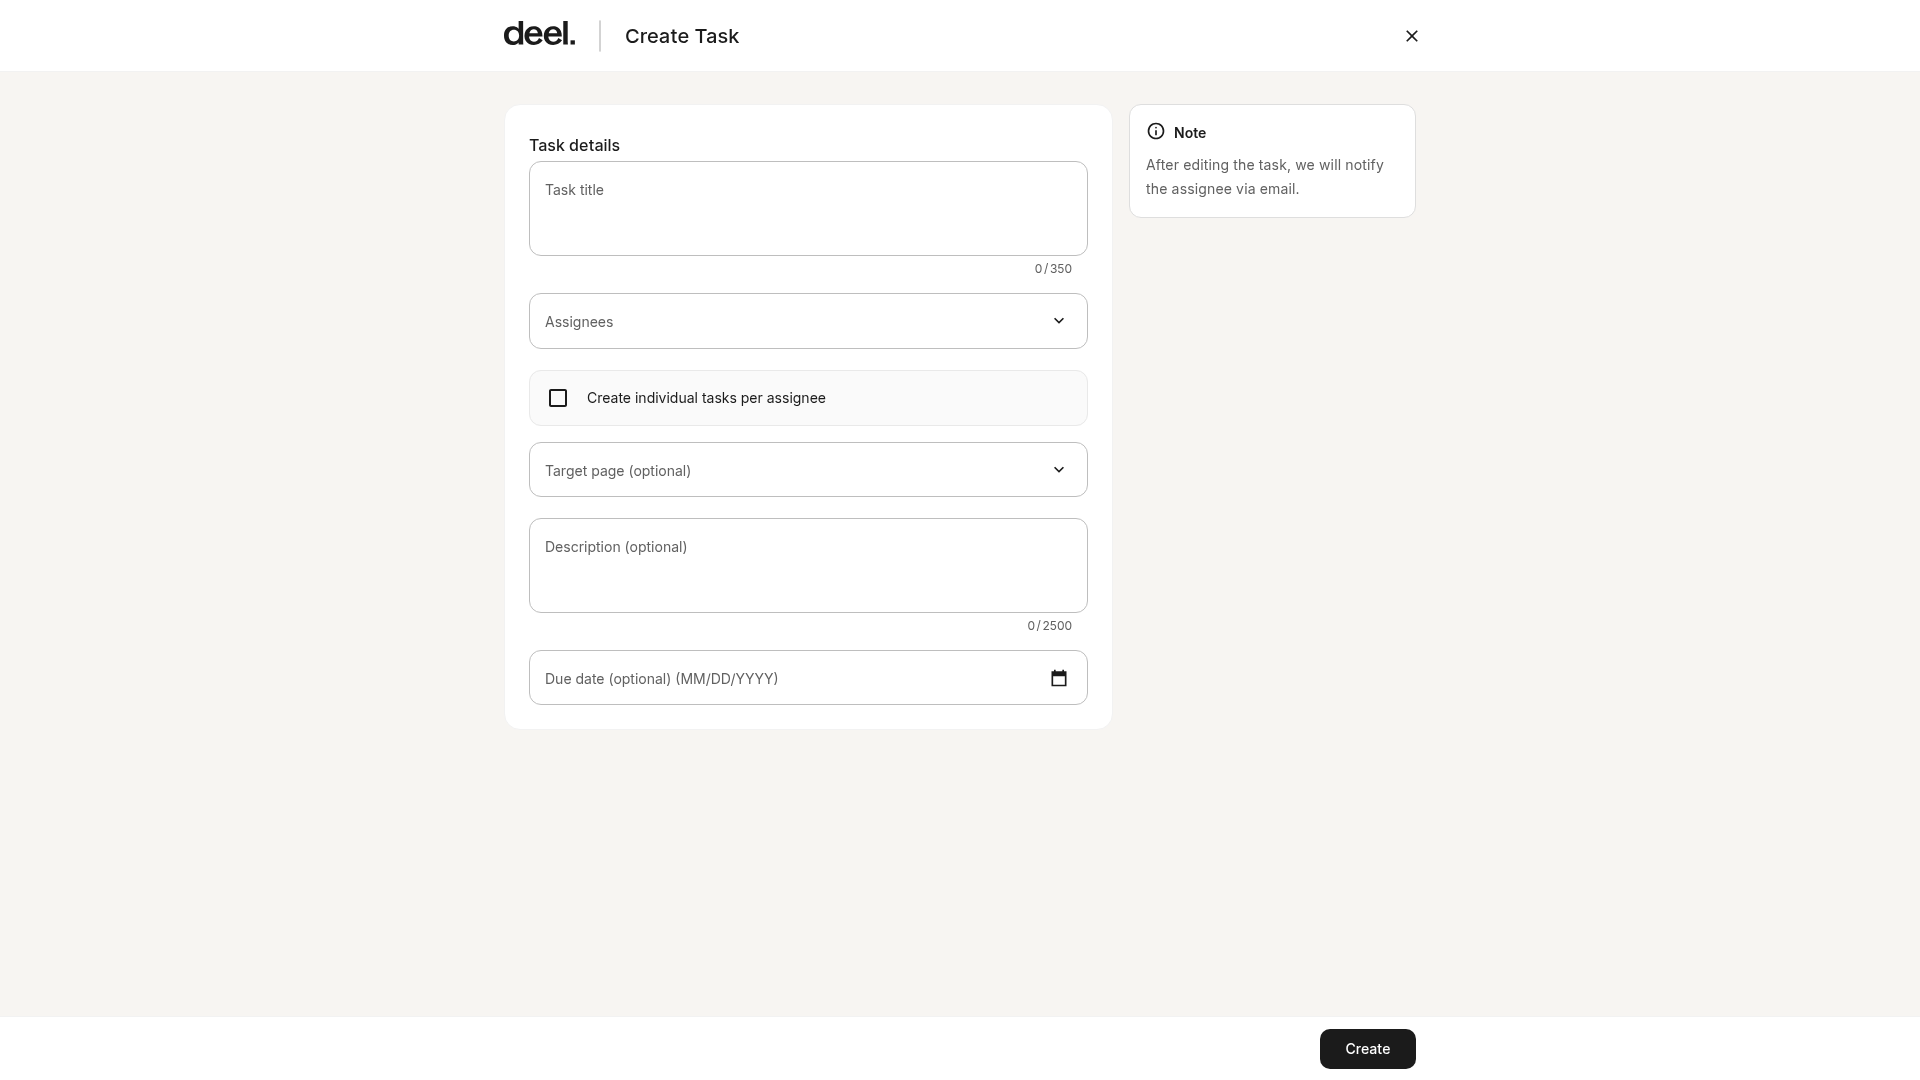Screen dimensions: 1920x1080
Task: Tick the individual tasks per assignee checkbox
Action: point(558,398)
